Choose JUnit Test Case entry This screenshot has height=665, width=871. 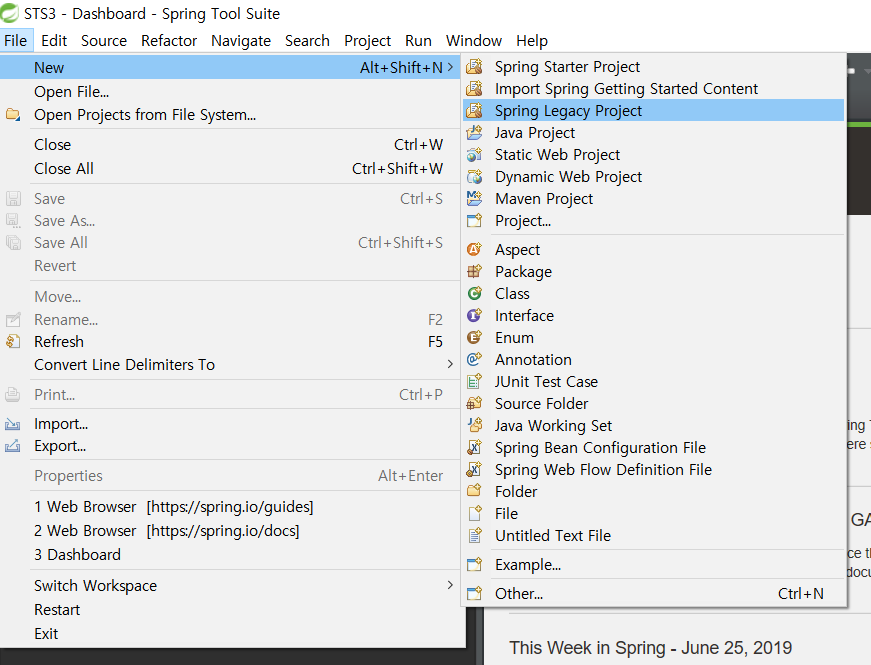point(653,382)
